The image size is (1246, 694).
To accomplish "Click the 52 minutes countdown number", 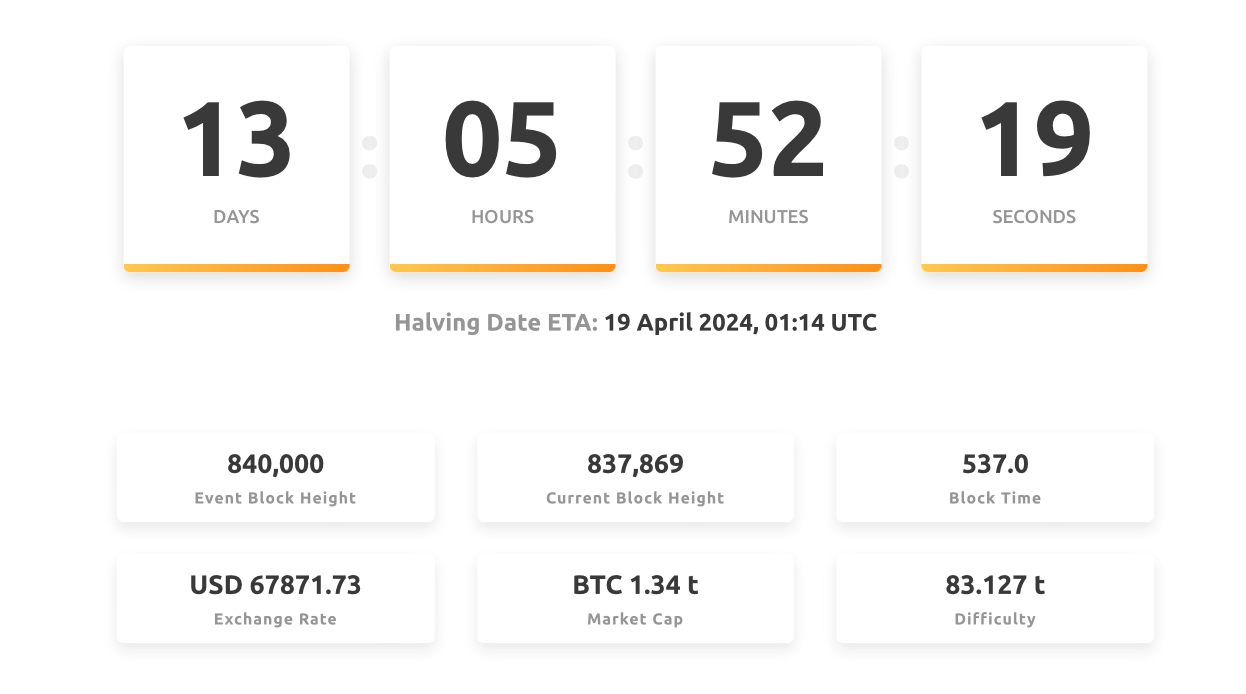I will pos(768,140).
